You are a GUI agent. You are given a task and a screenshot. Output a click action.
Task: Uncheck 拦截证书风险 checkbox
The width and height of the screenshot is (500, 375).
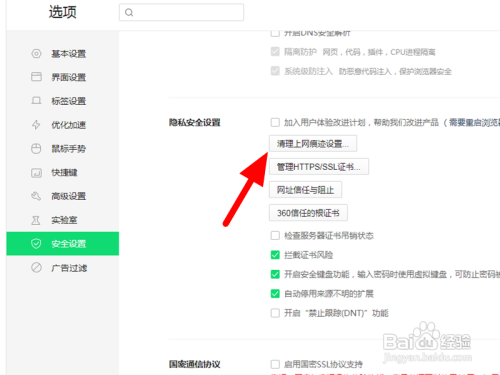click(x=275, y=255)
